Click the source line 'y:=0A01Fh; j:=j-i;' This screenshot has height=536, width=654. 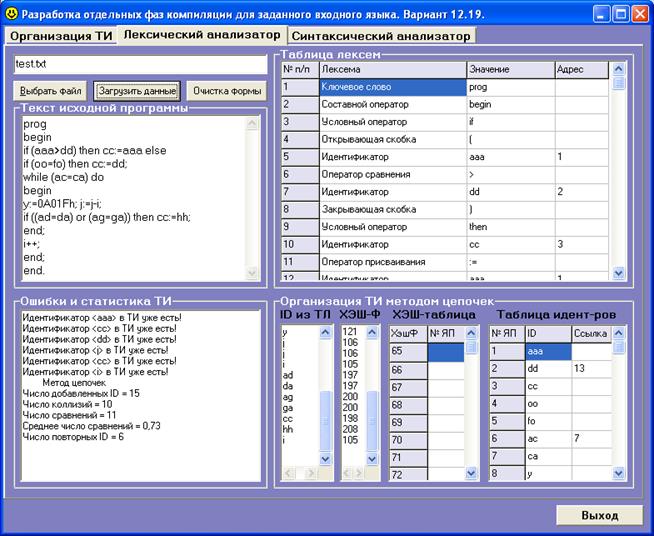(x=62, y=204)
